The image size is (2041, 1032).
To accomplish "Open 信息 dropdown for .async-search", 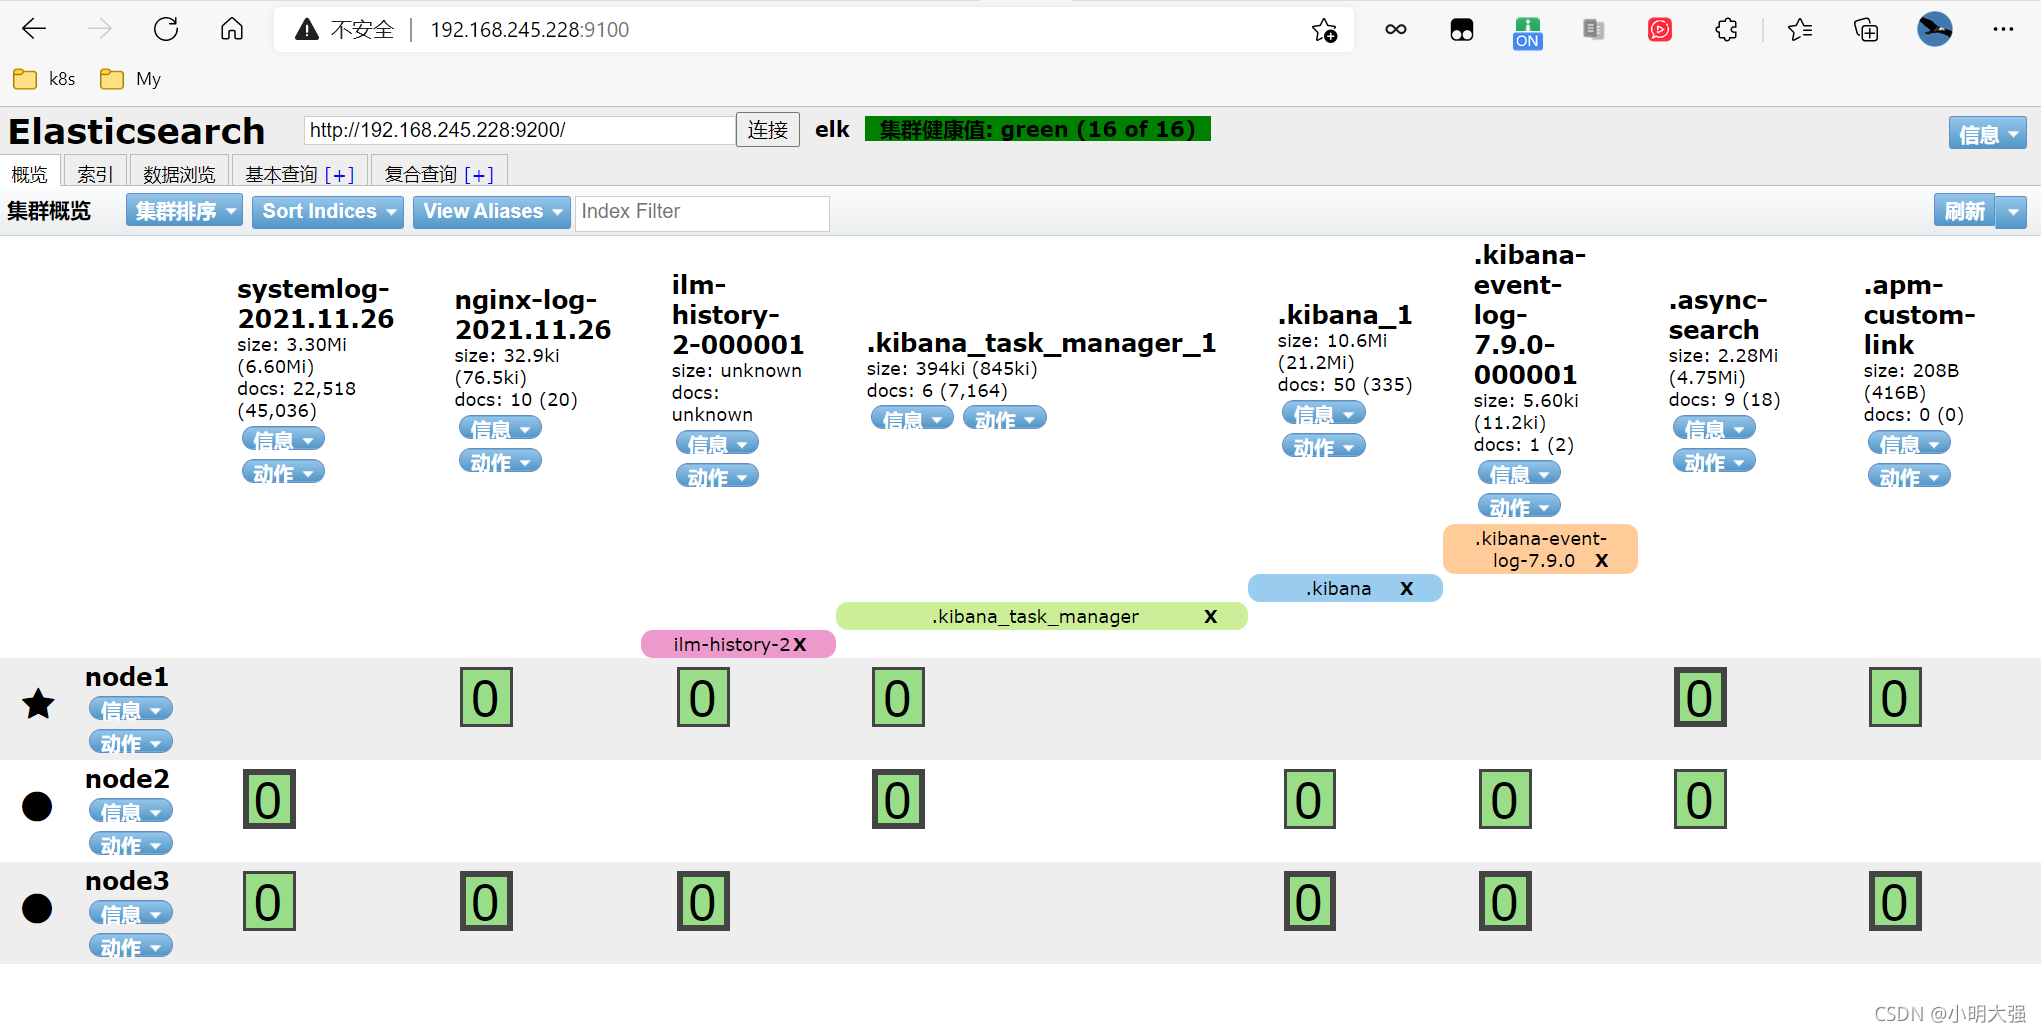I will click(x=1714, y=428).
